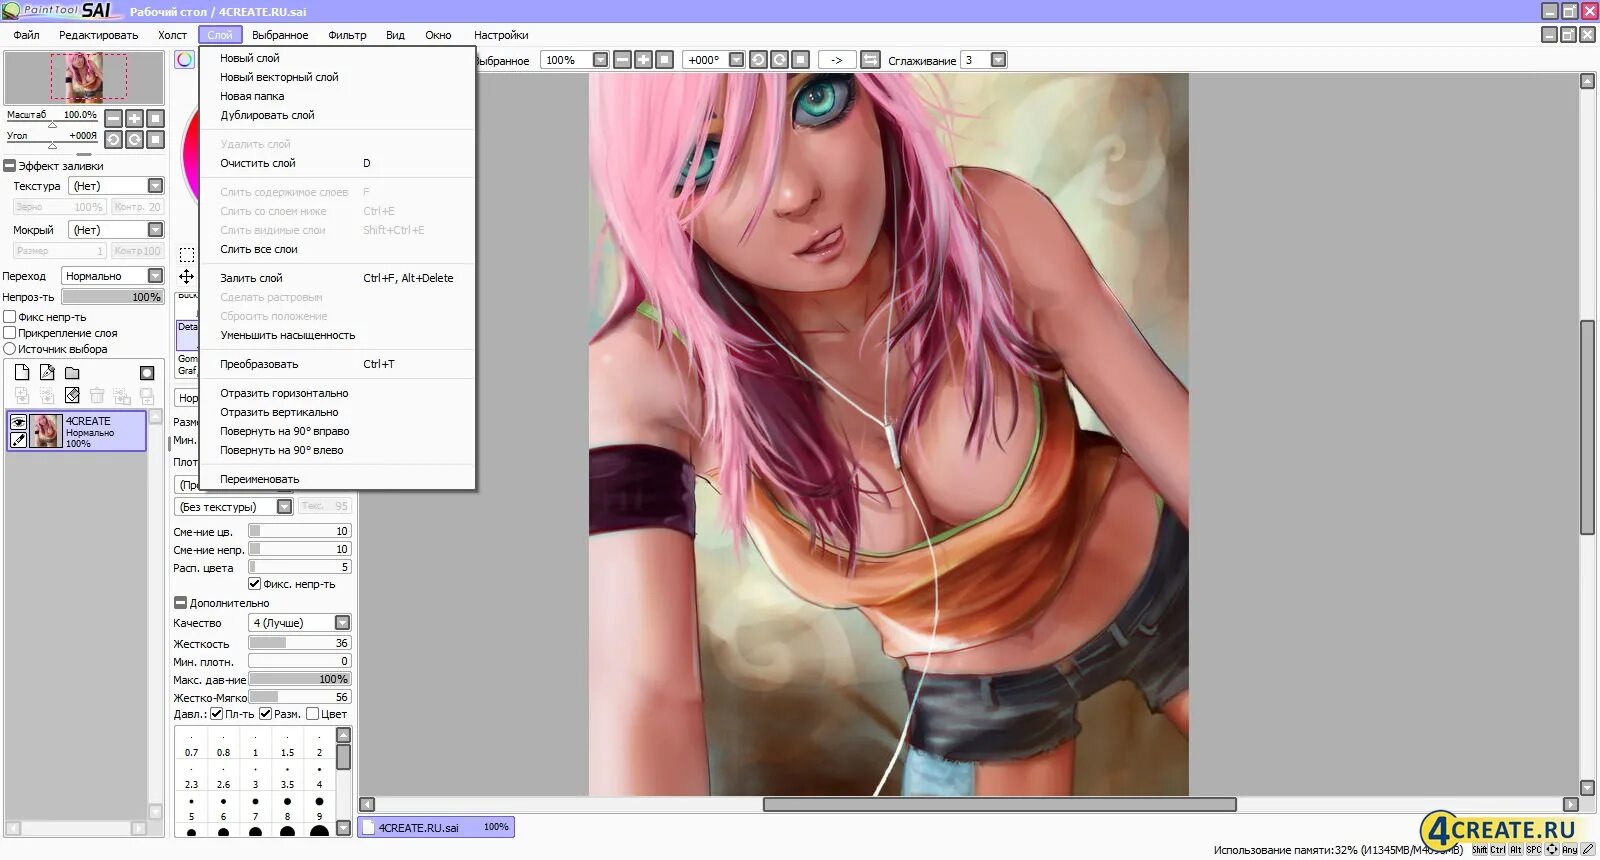Select the rectangular selection tool
Screen dimensions: 1600x860
[187, 254]
